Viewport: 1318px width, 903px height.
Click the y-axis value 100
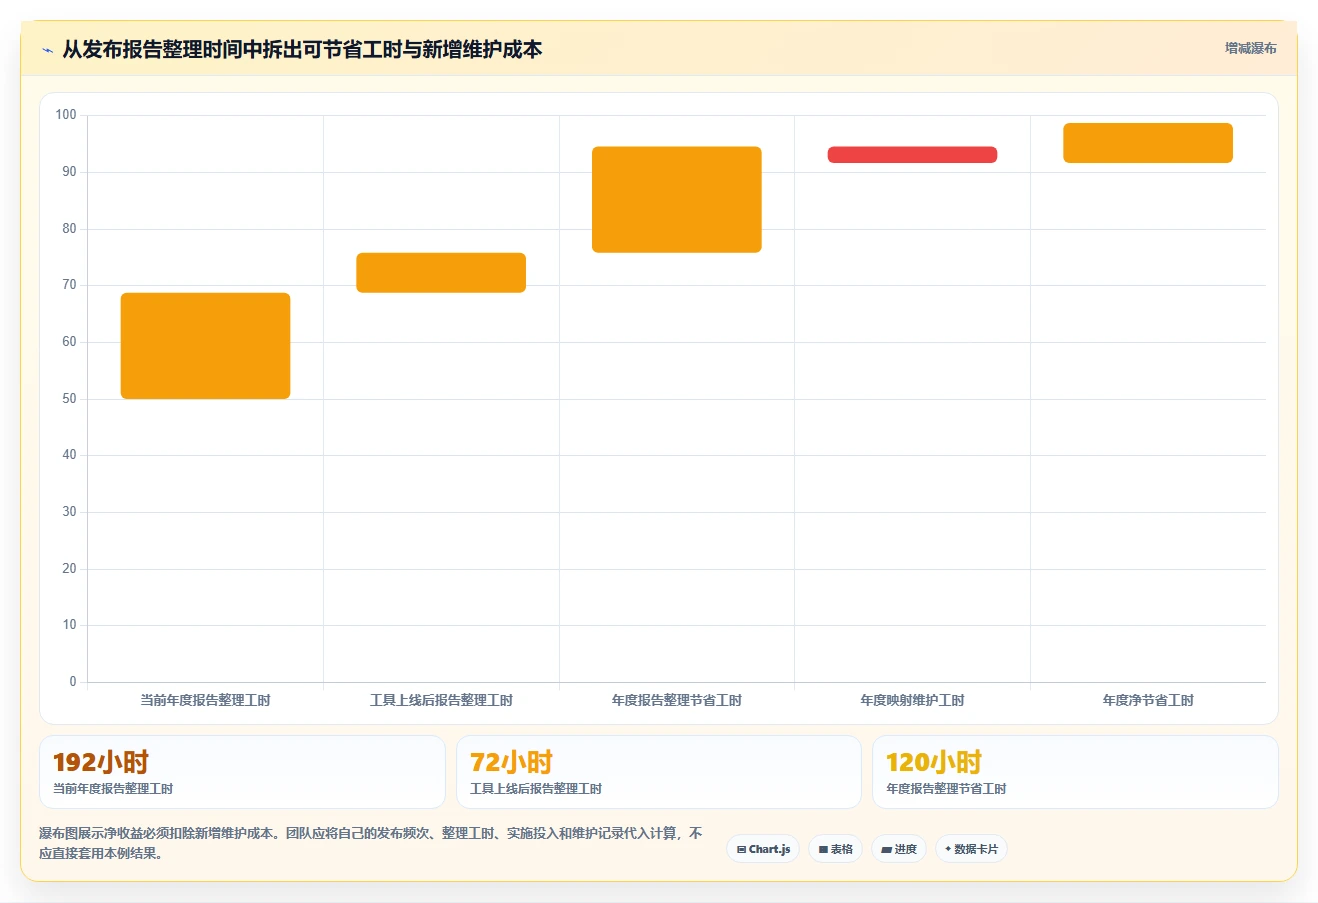point(66,115)
